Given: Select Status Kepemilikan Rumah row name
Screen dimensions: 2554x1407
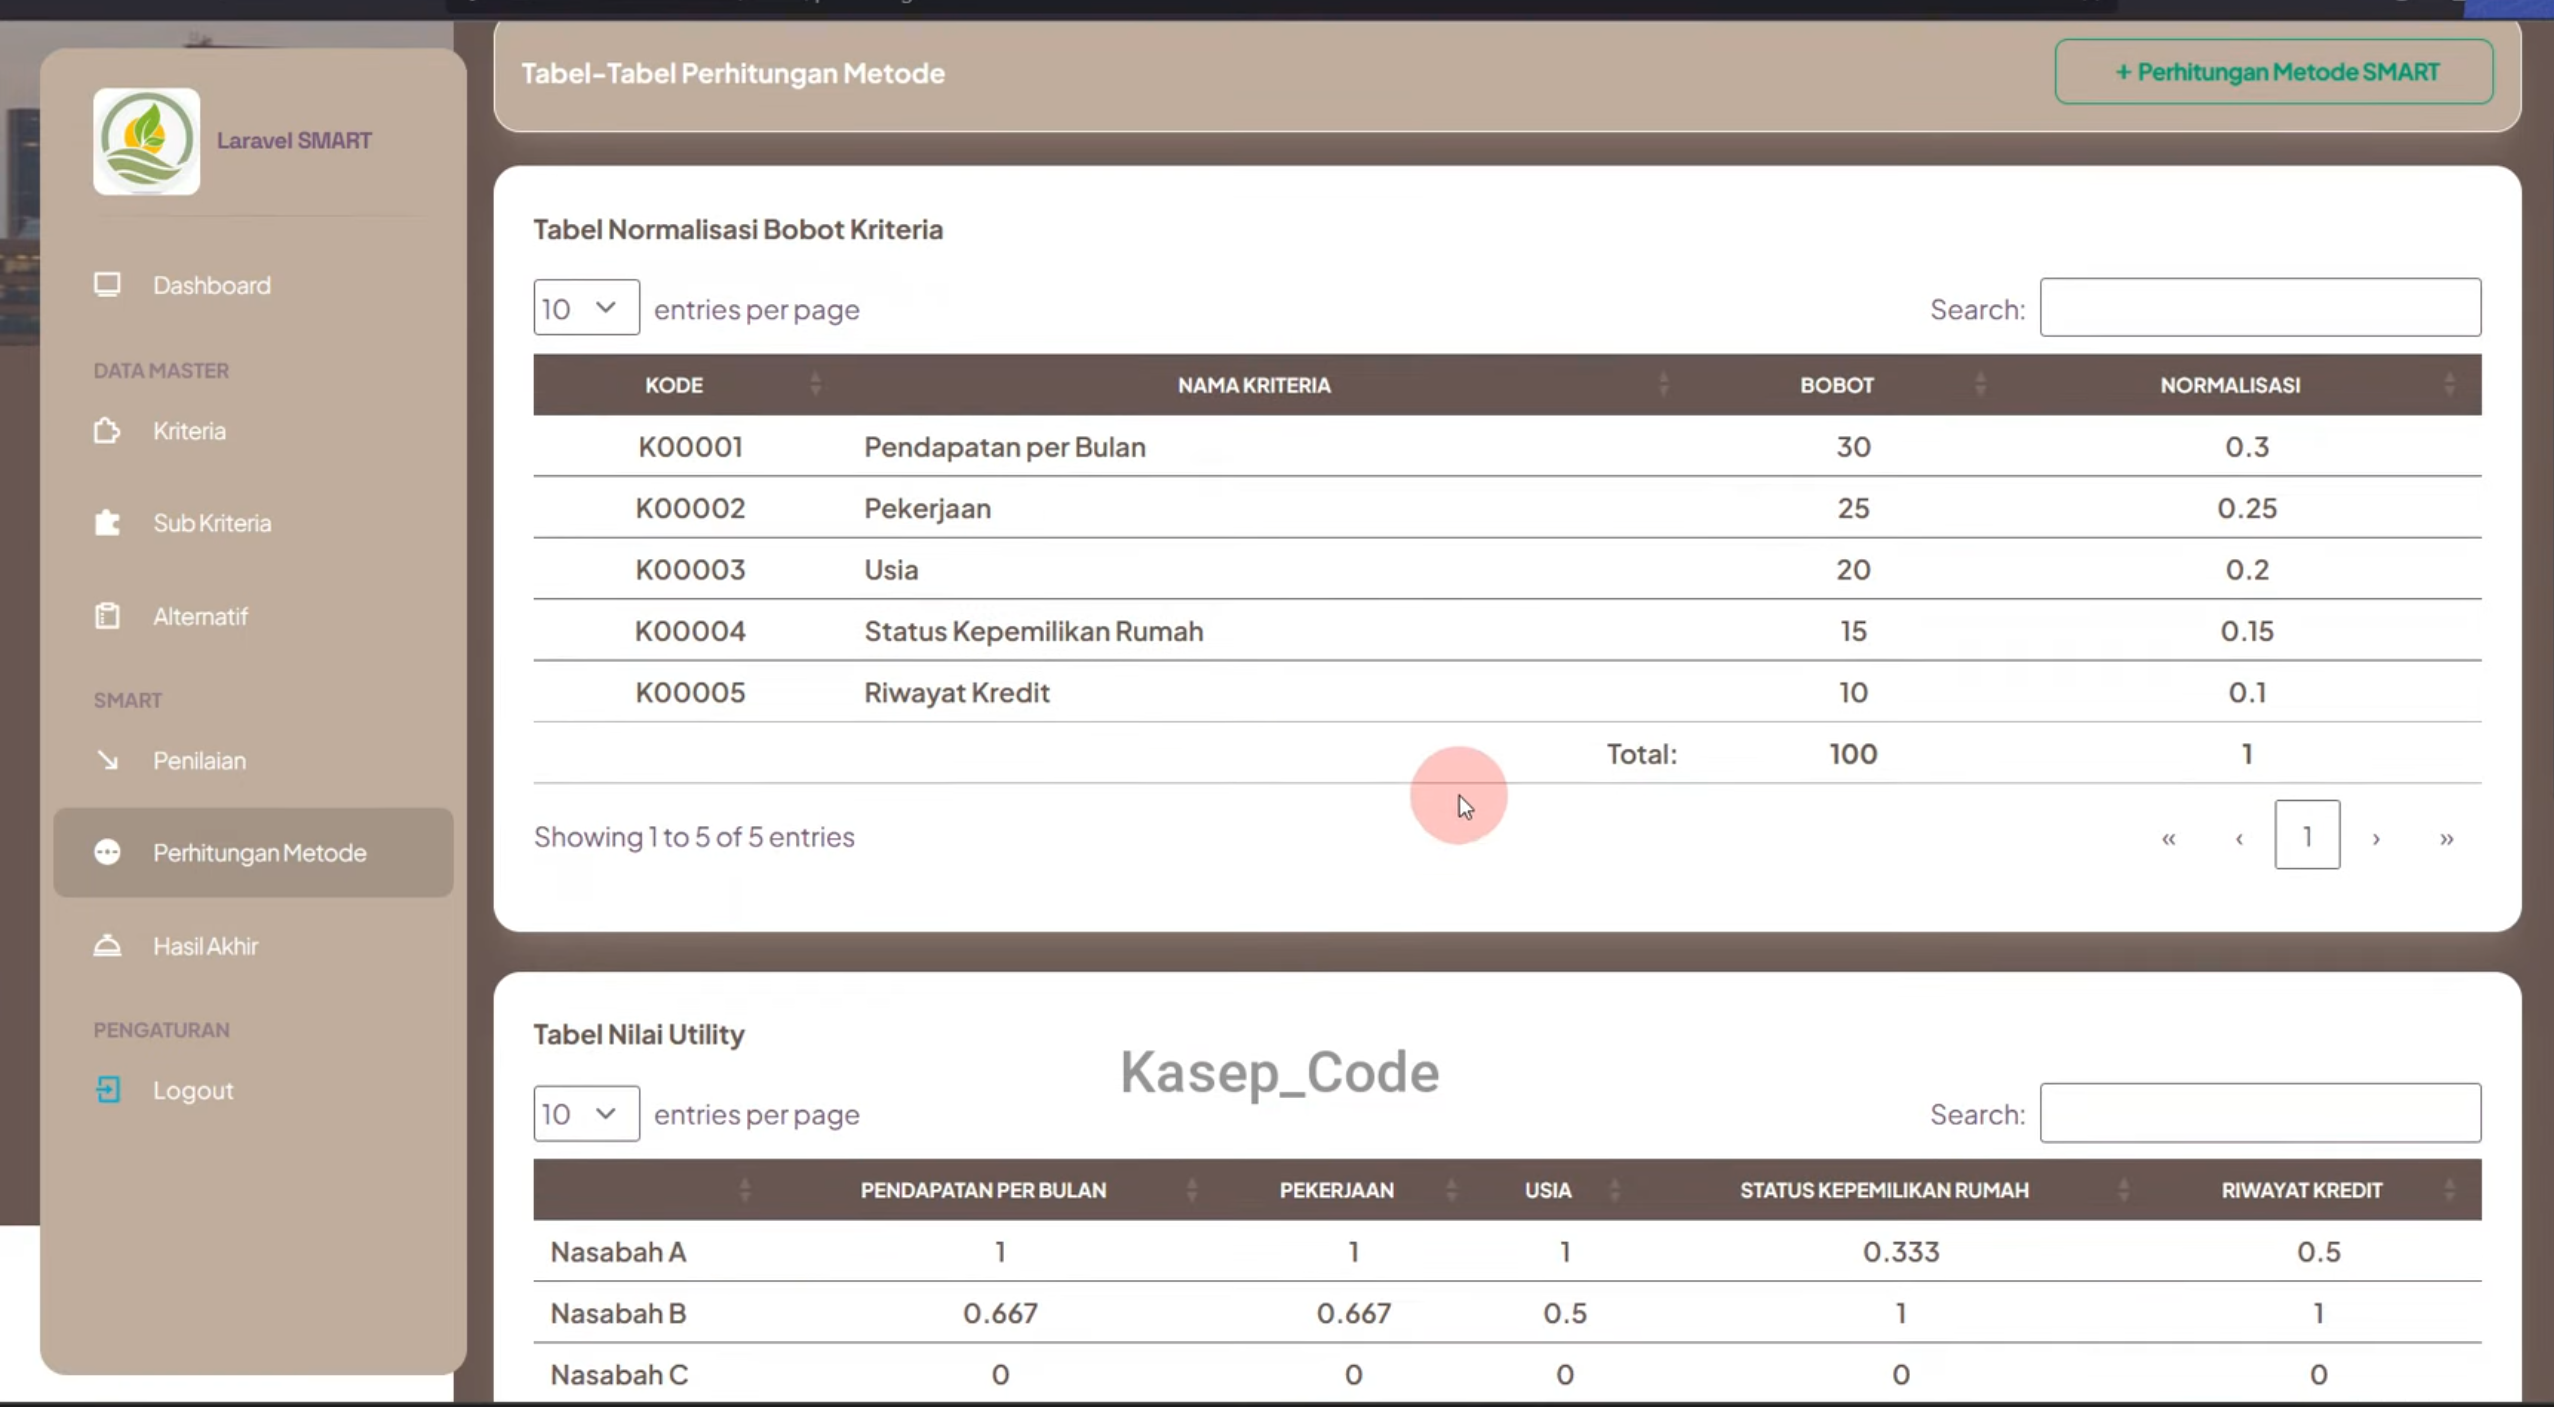Looking at the screenshot, I should (x=1033, y=631).
